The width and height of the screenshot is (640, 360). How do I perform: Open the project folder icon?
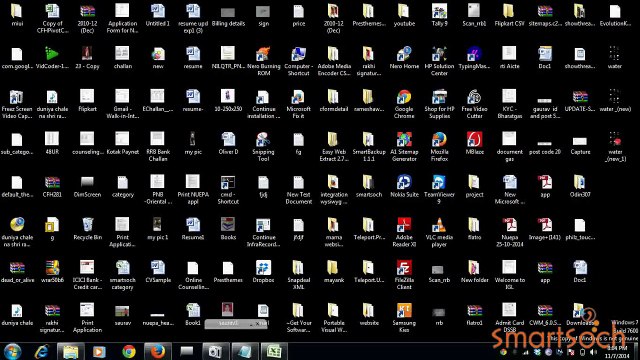point(474,182)
